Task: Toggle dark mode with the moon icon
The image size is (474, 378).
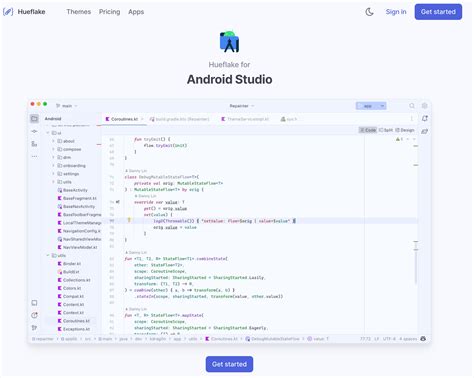Action: 369,12
